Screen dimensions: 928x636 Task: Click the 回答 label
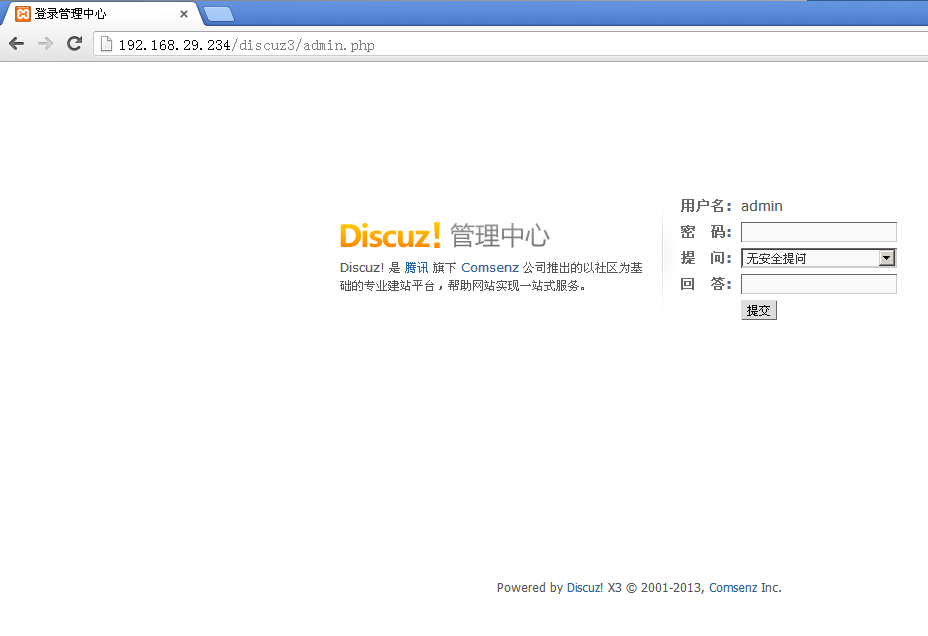point(706,284)
